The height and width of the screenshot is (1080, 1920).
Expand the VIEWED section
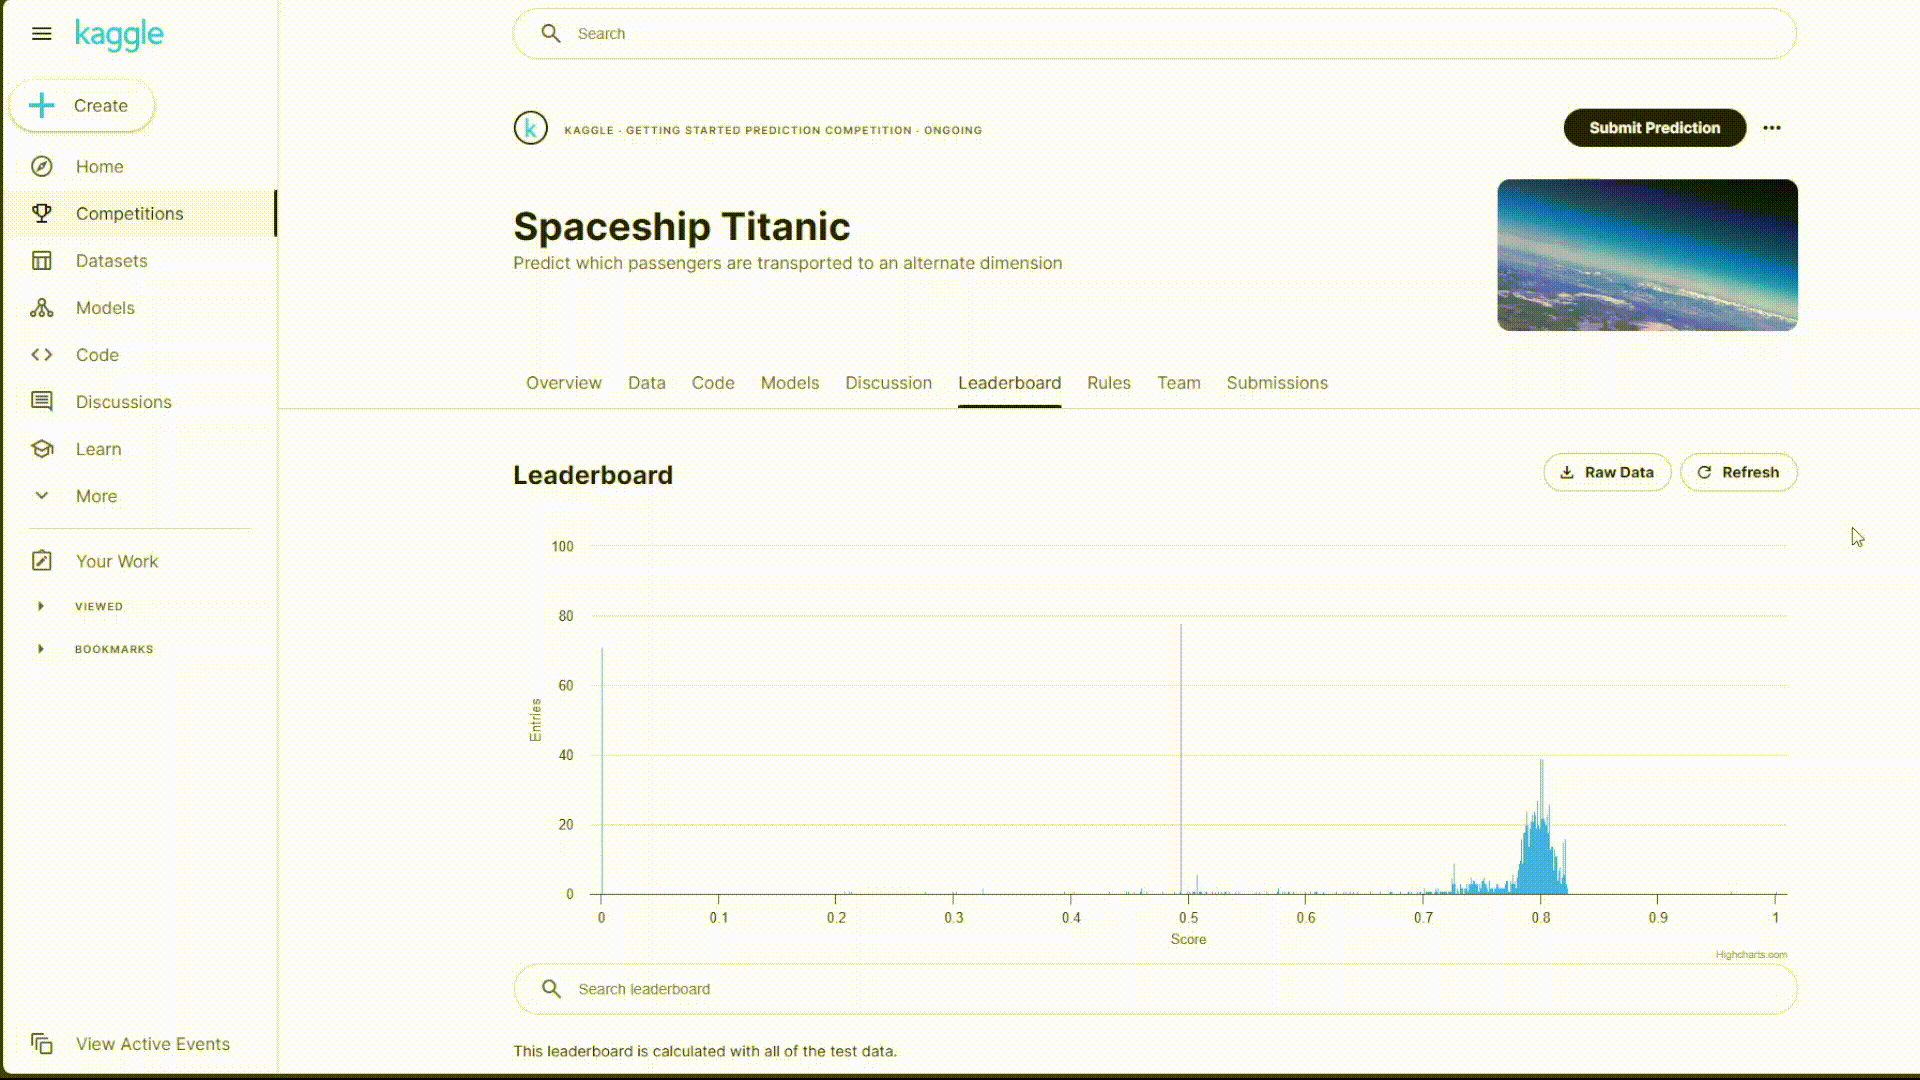(41, 605)
